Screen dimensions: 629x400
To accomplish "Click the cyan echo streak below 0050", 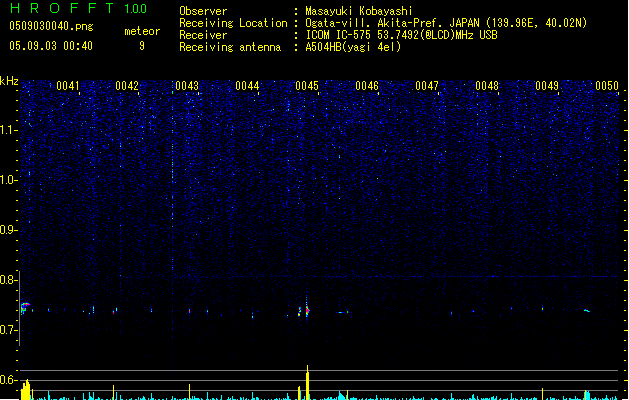I will (x=587, y=311).
